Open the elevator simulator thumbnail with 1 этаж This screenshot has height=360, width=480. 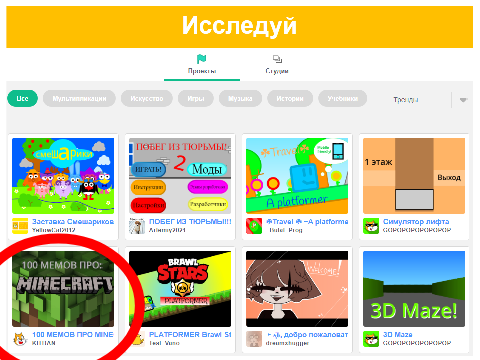coord(414,176)
